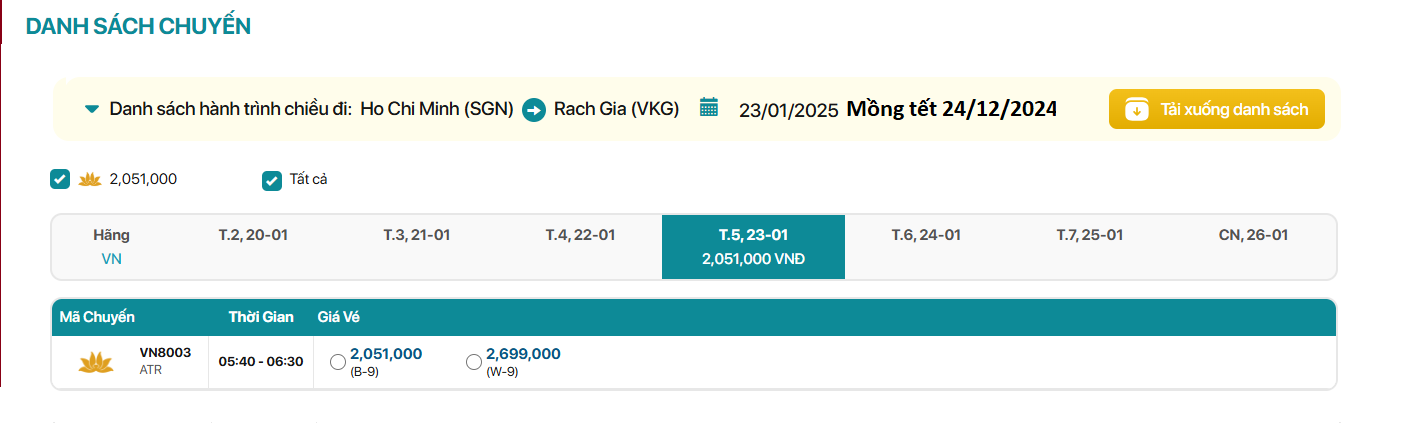This screenshot has width=1420, height=423.
Task: Click the "Tải xuống danh sách" button
Action: pyautogui.click(x=1216, y=110)
